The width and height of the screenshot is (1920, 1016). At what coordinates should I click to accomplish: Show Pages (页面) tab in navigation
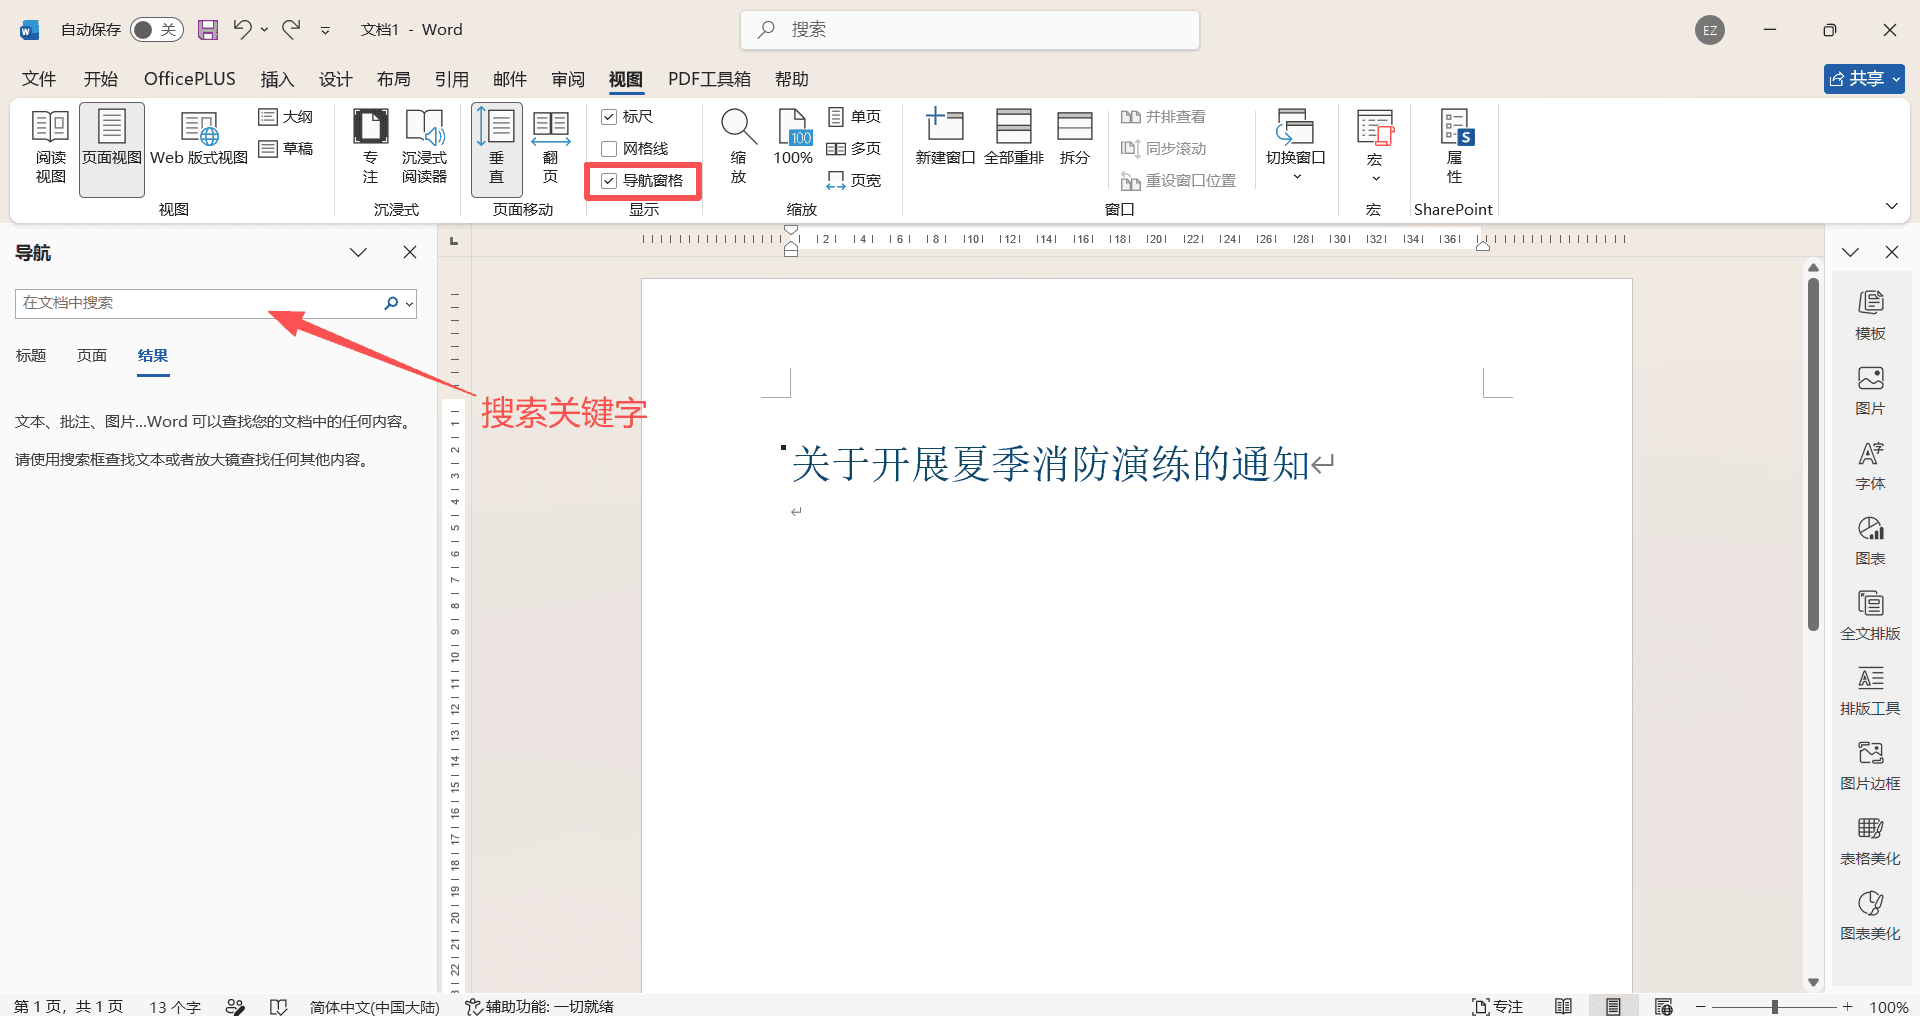pos(92,356)
